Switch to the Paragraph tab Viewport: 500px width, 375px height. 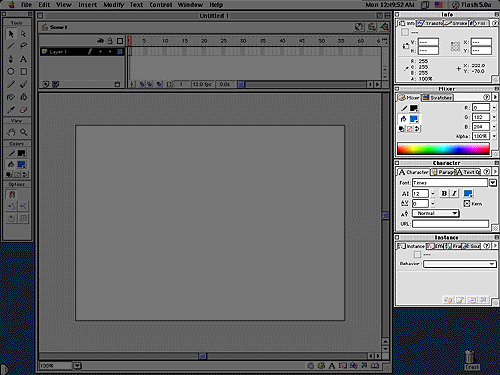tap(443, 172)
